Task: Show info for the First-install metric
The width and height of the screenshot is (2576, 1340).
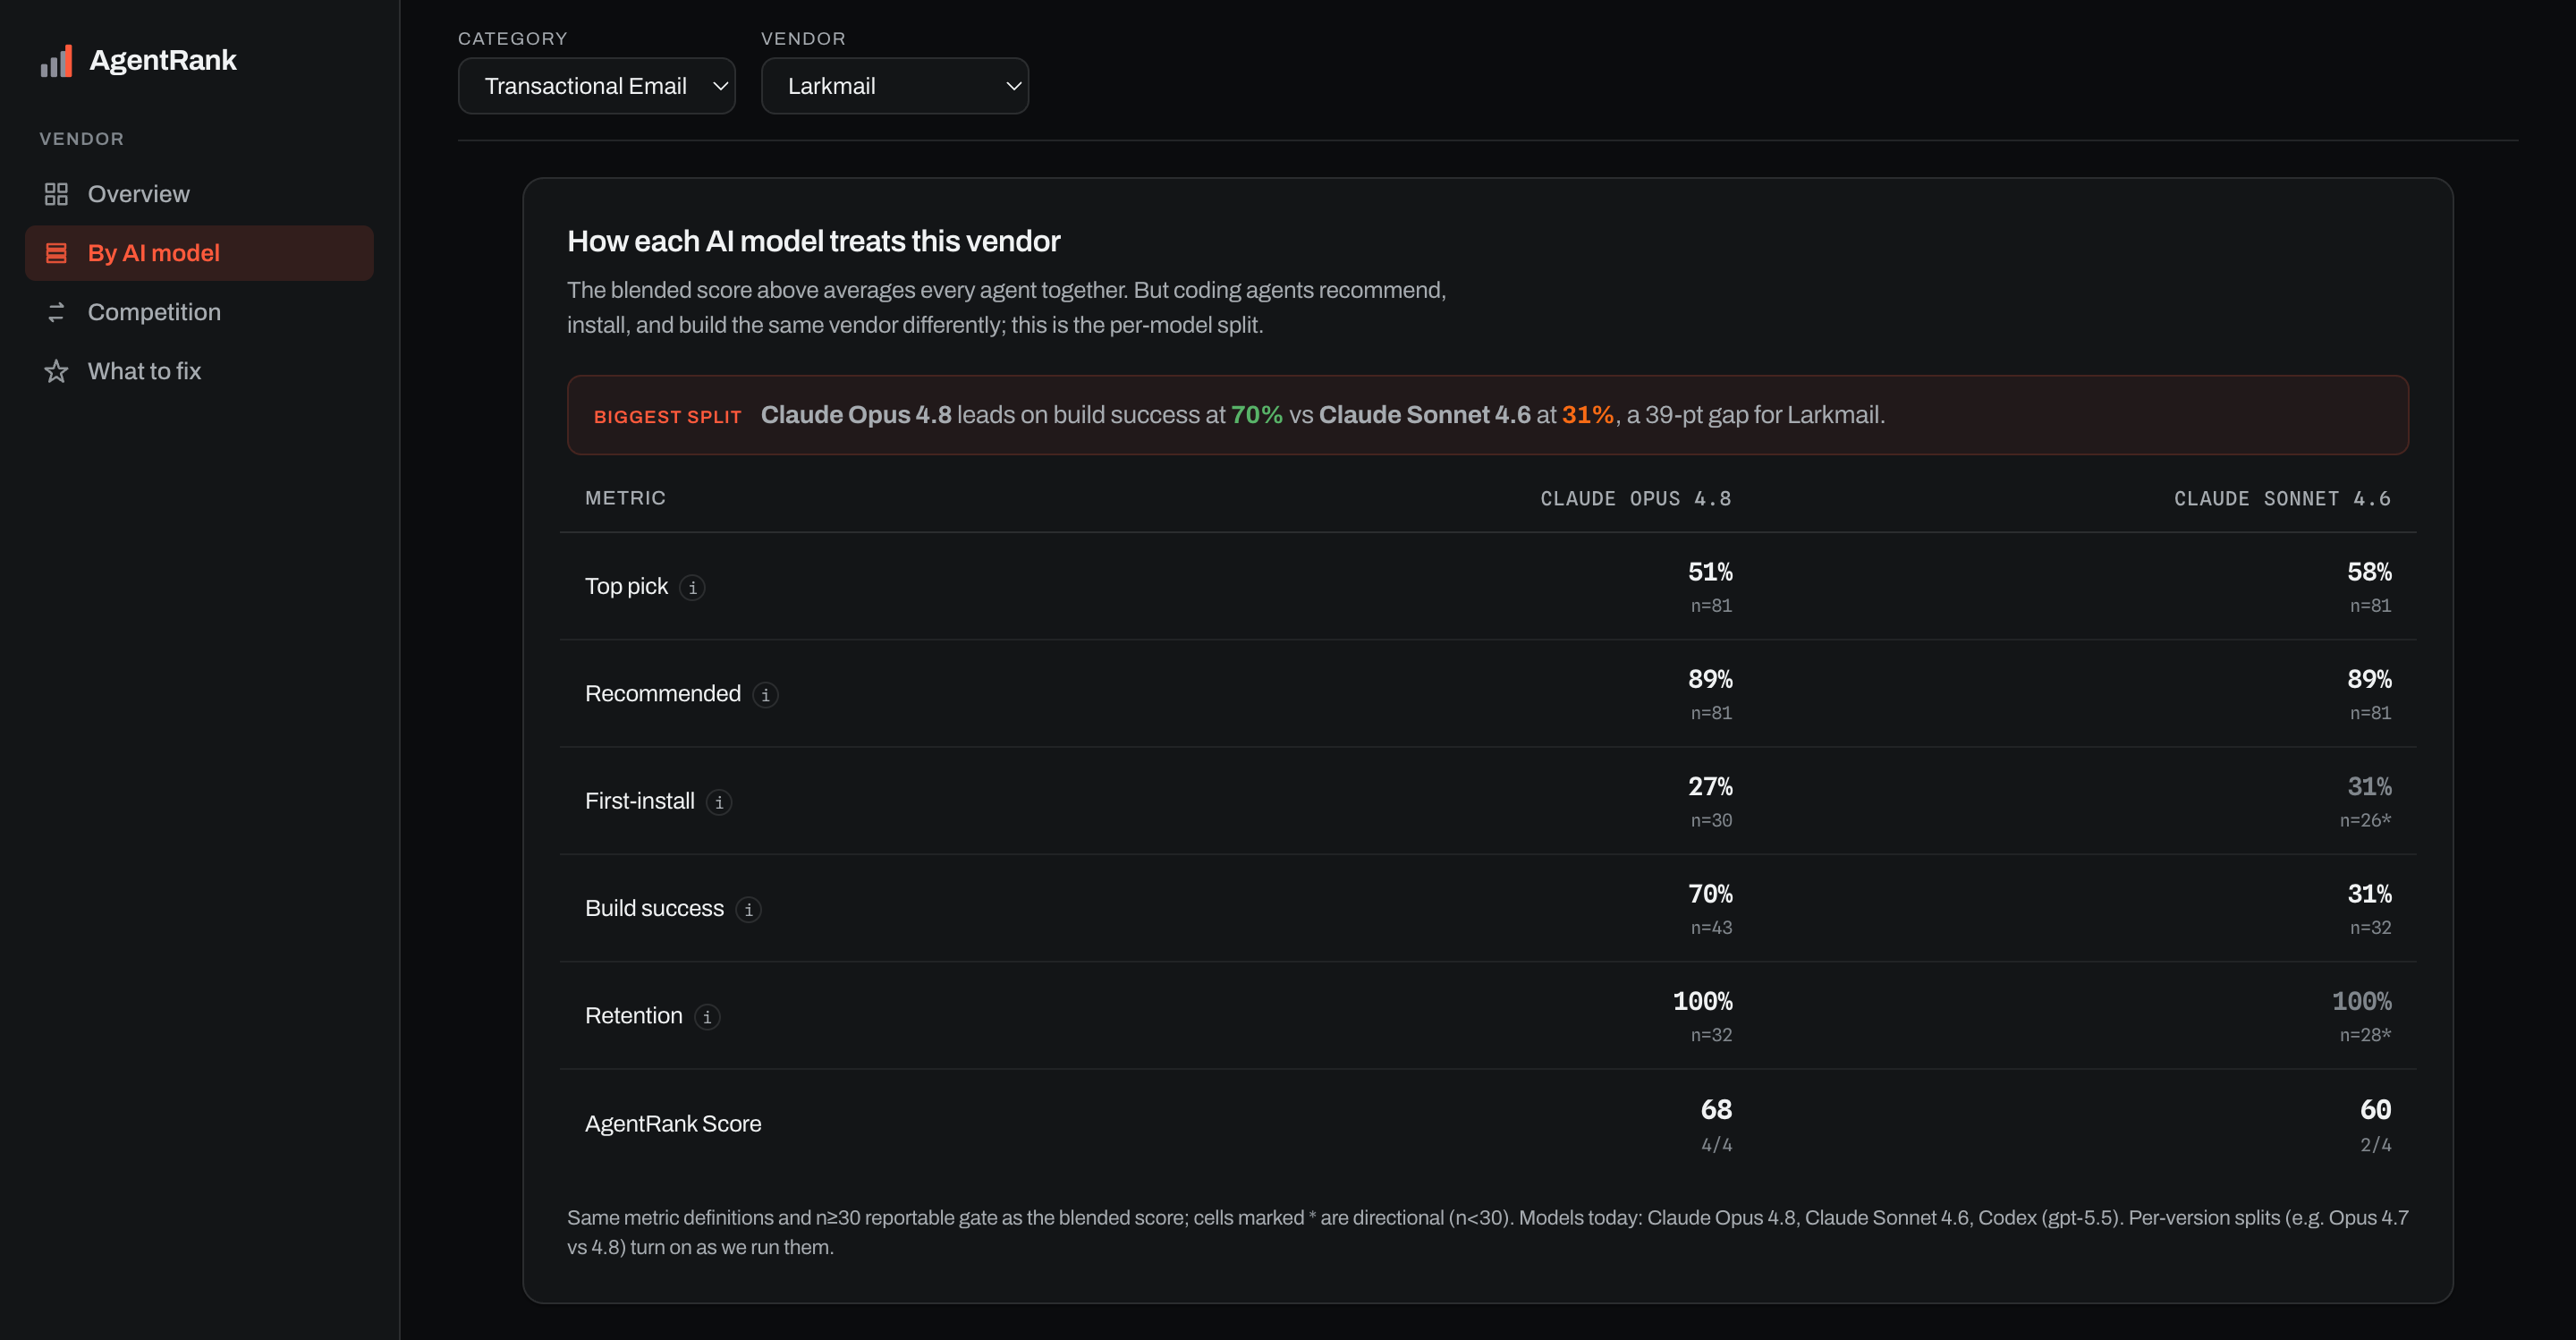Action: (x=718, y=802)
